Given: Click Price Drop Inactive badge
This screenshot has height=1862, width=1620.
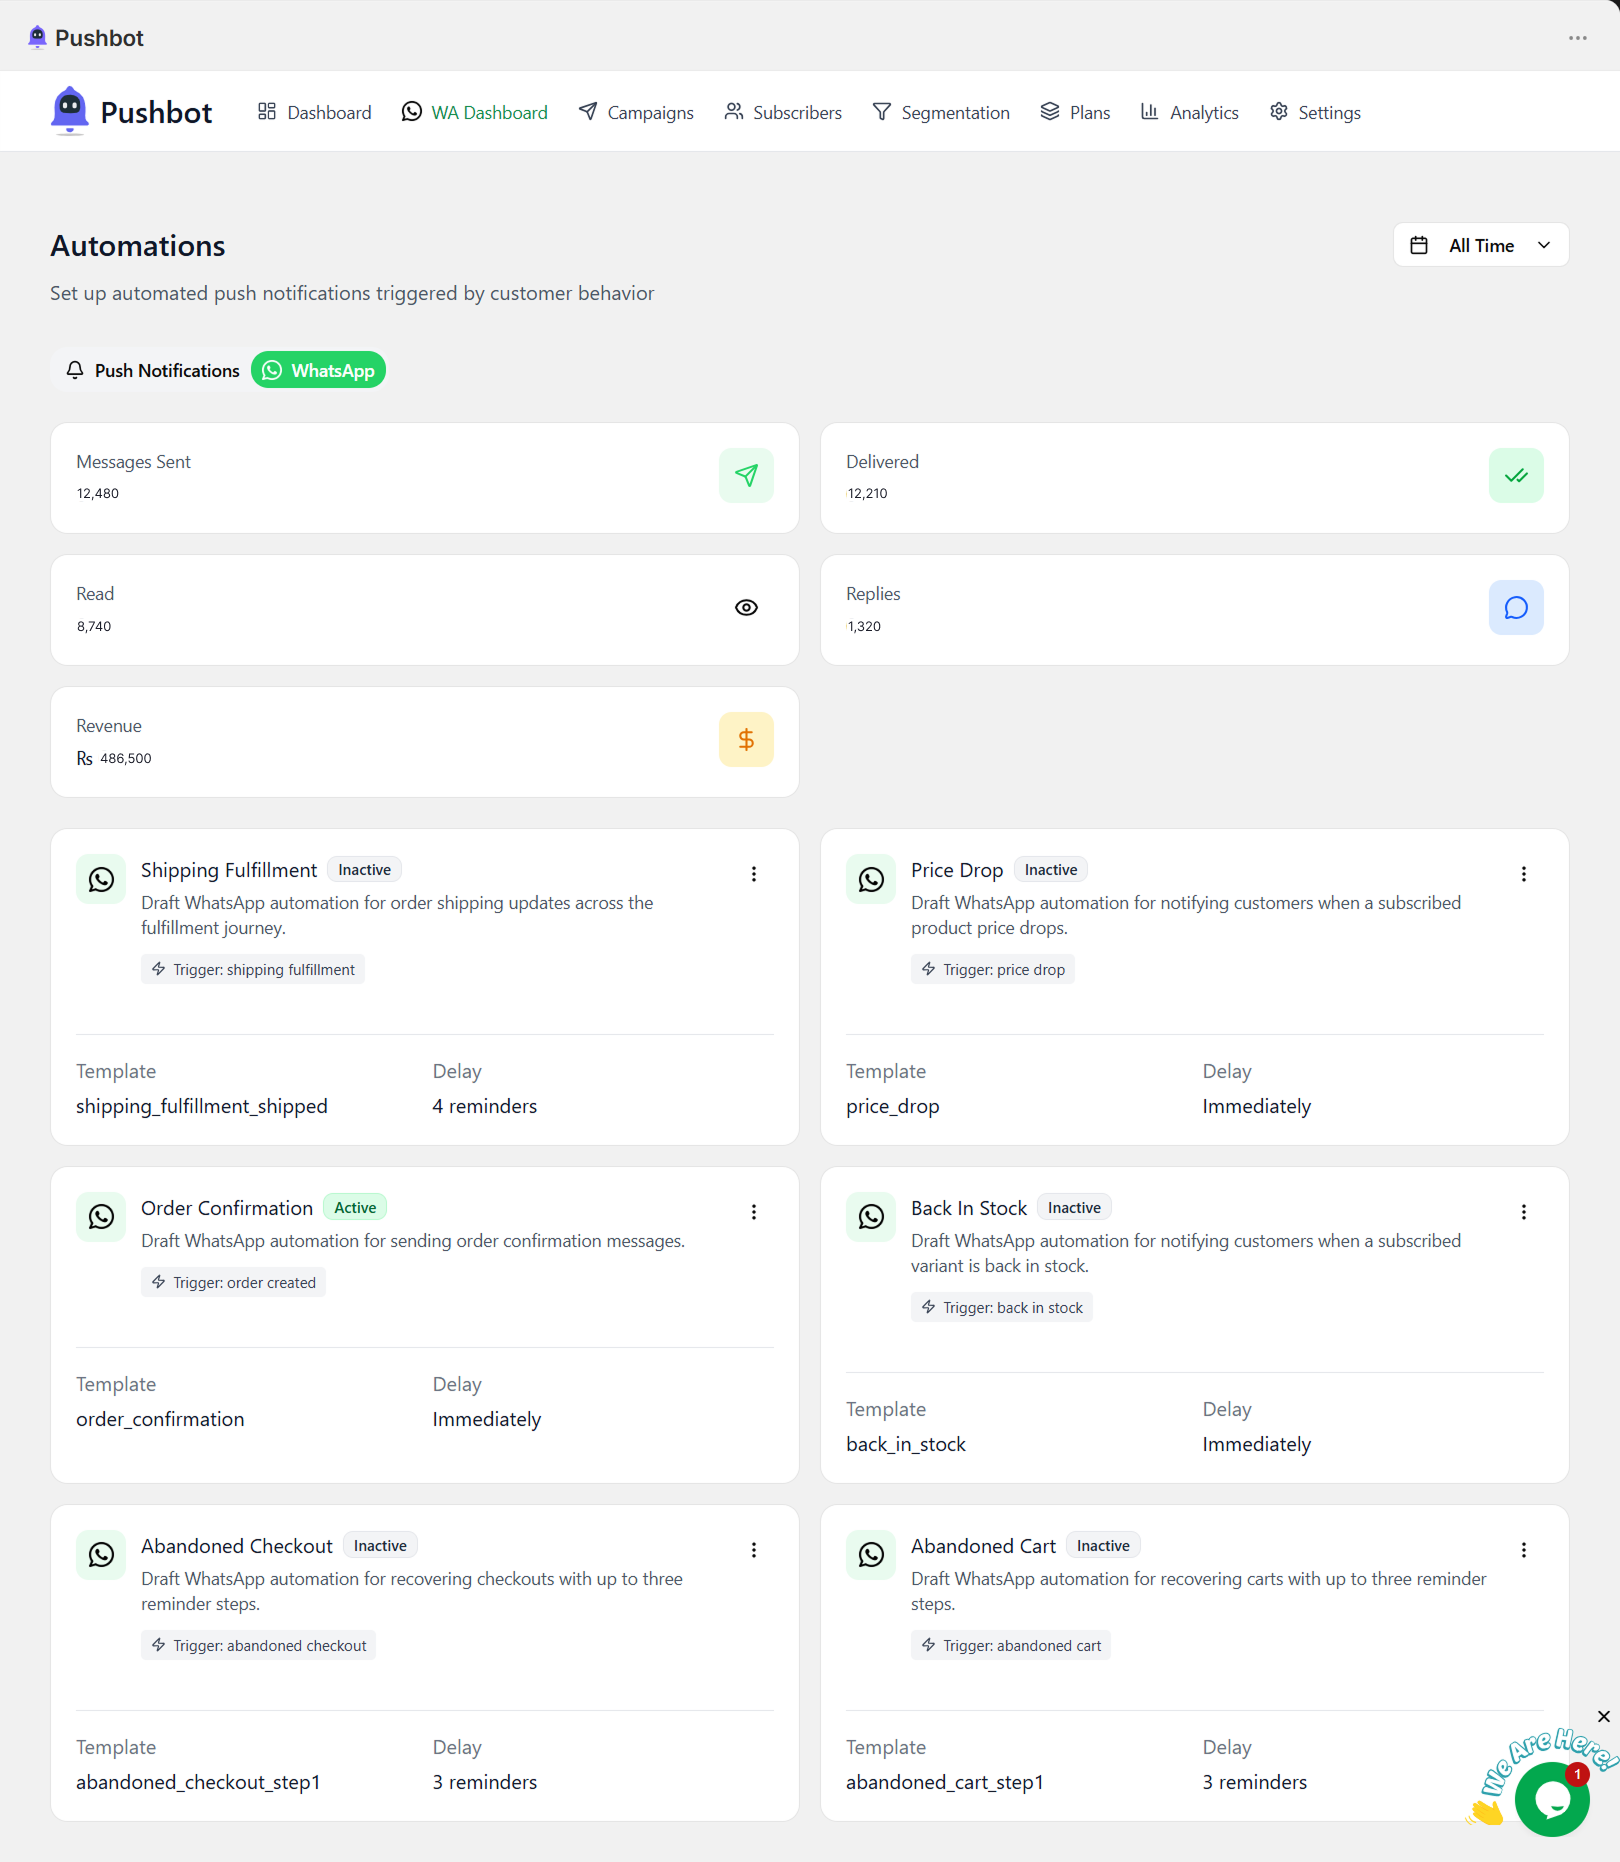Looking at the screenshot, I should (x=1051, y=870).
